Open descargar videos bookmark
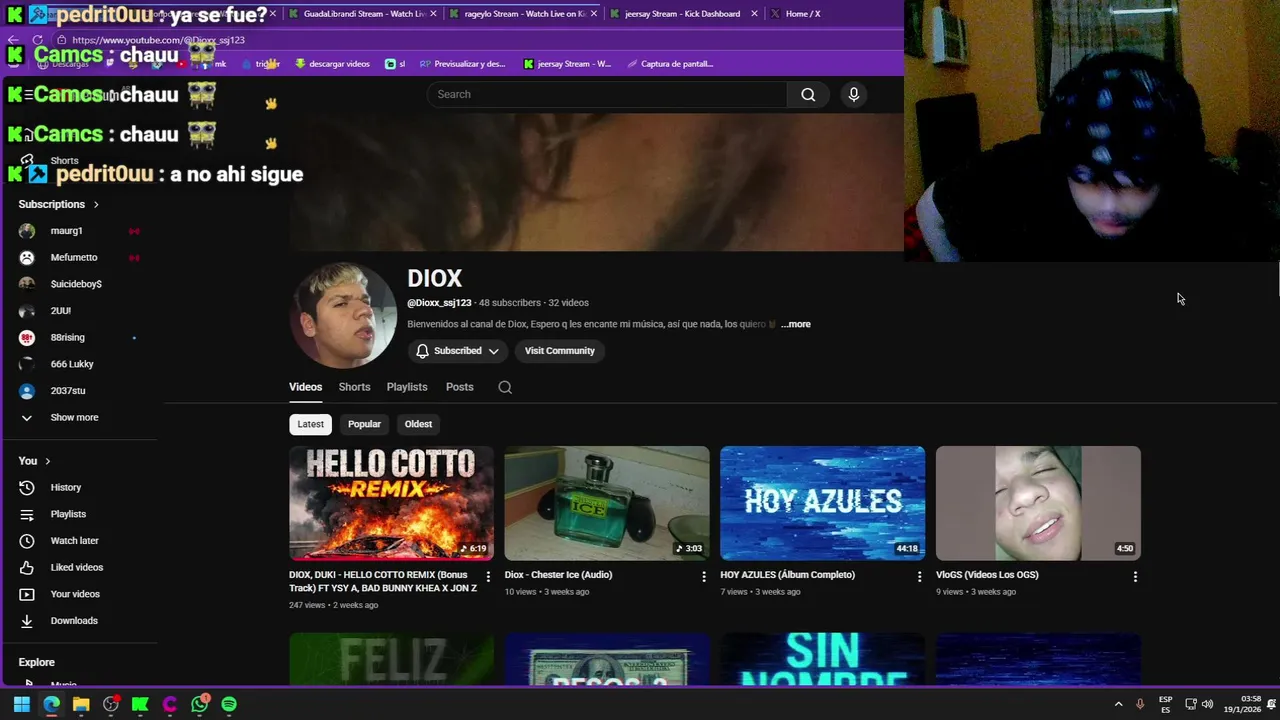The height and width of the screenshot is (720, 1280). 332,64
